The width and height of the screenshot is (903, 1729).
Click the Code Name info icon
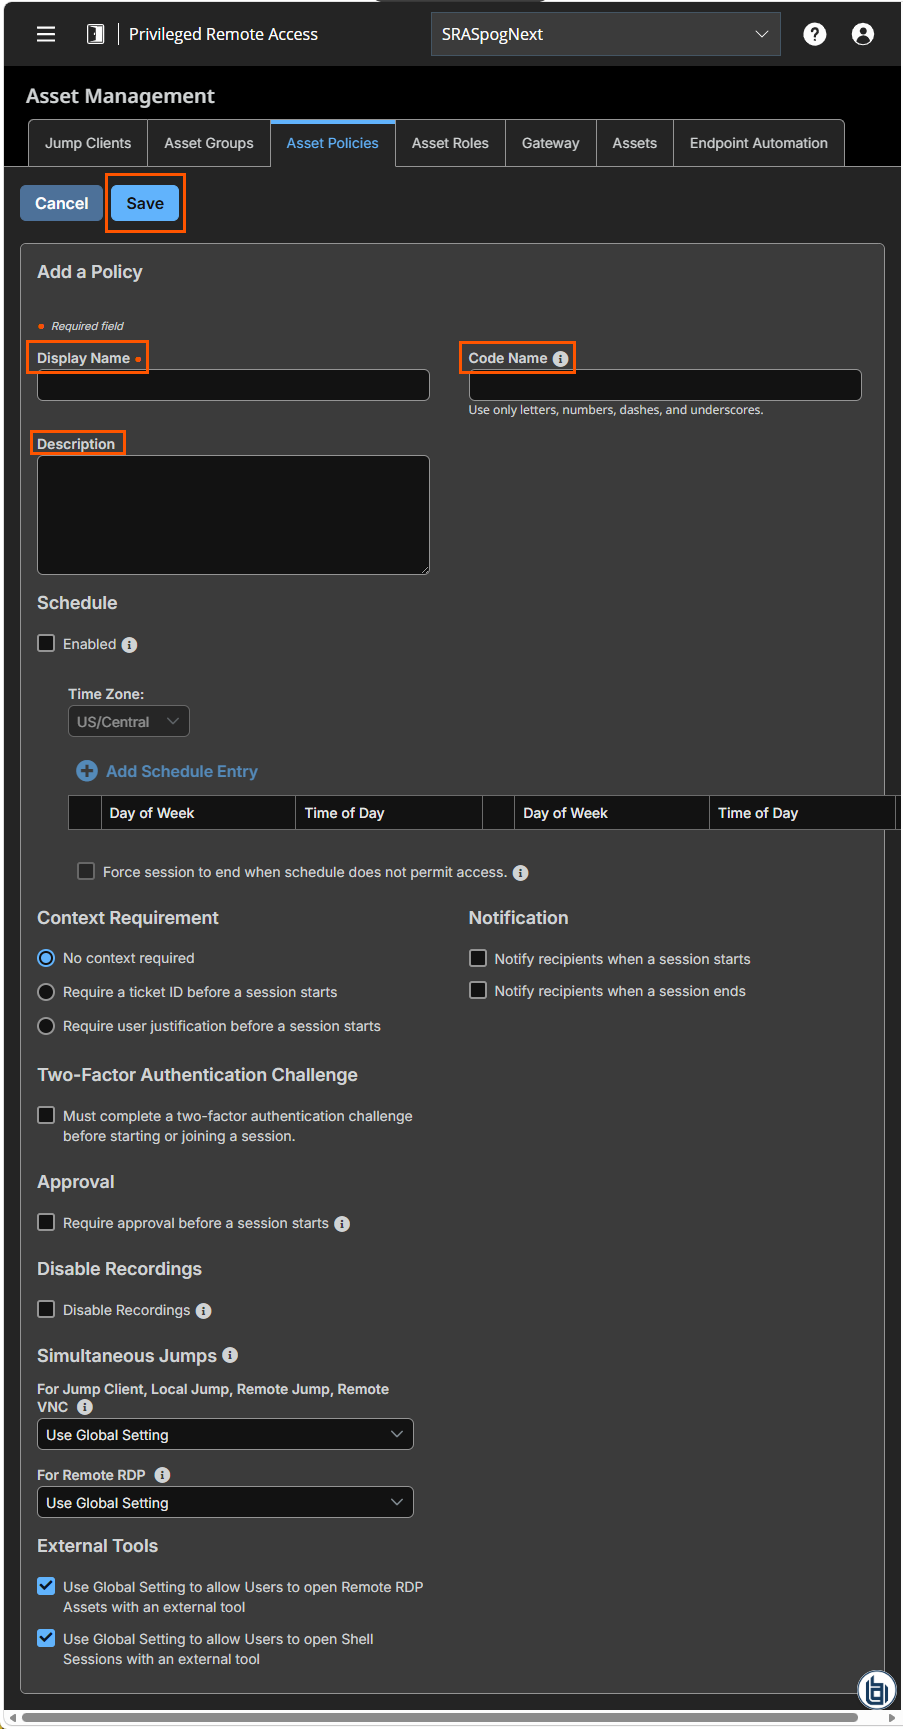click(561, 359)
